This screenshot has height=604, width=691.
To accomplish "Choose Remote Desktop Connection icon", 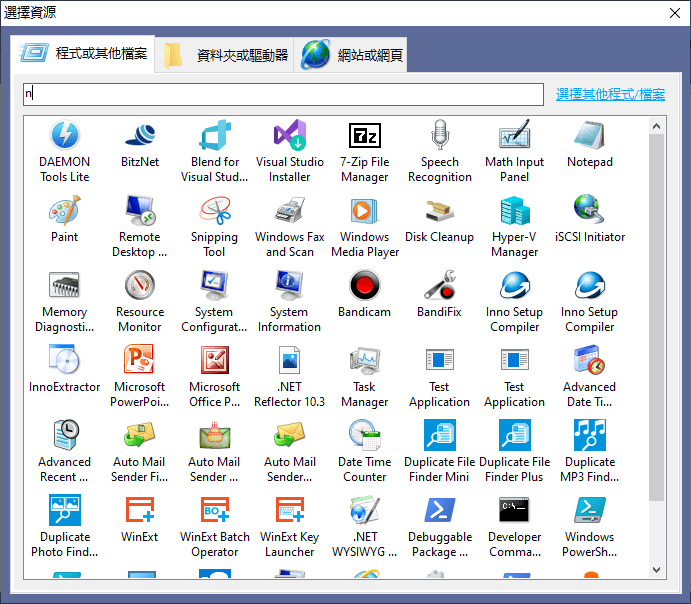I will 140,210.
